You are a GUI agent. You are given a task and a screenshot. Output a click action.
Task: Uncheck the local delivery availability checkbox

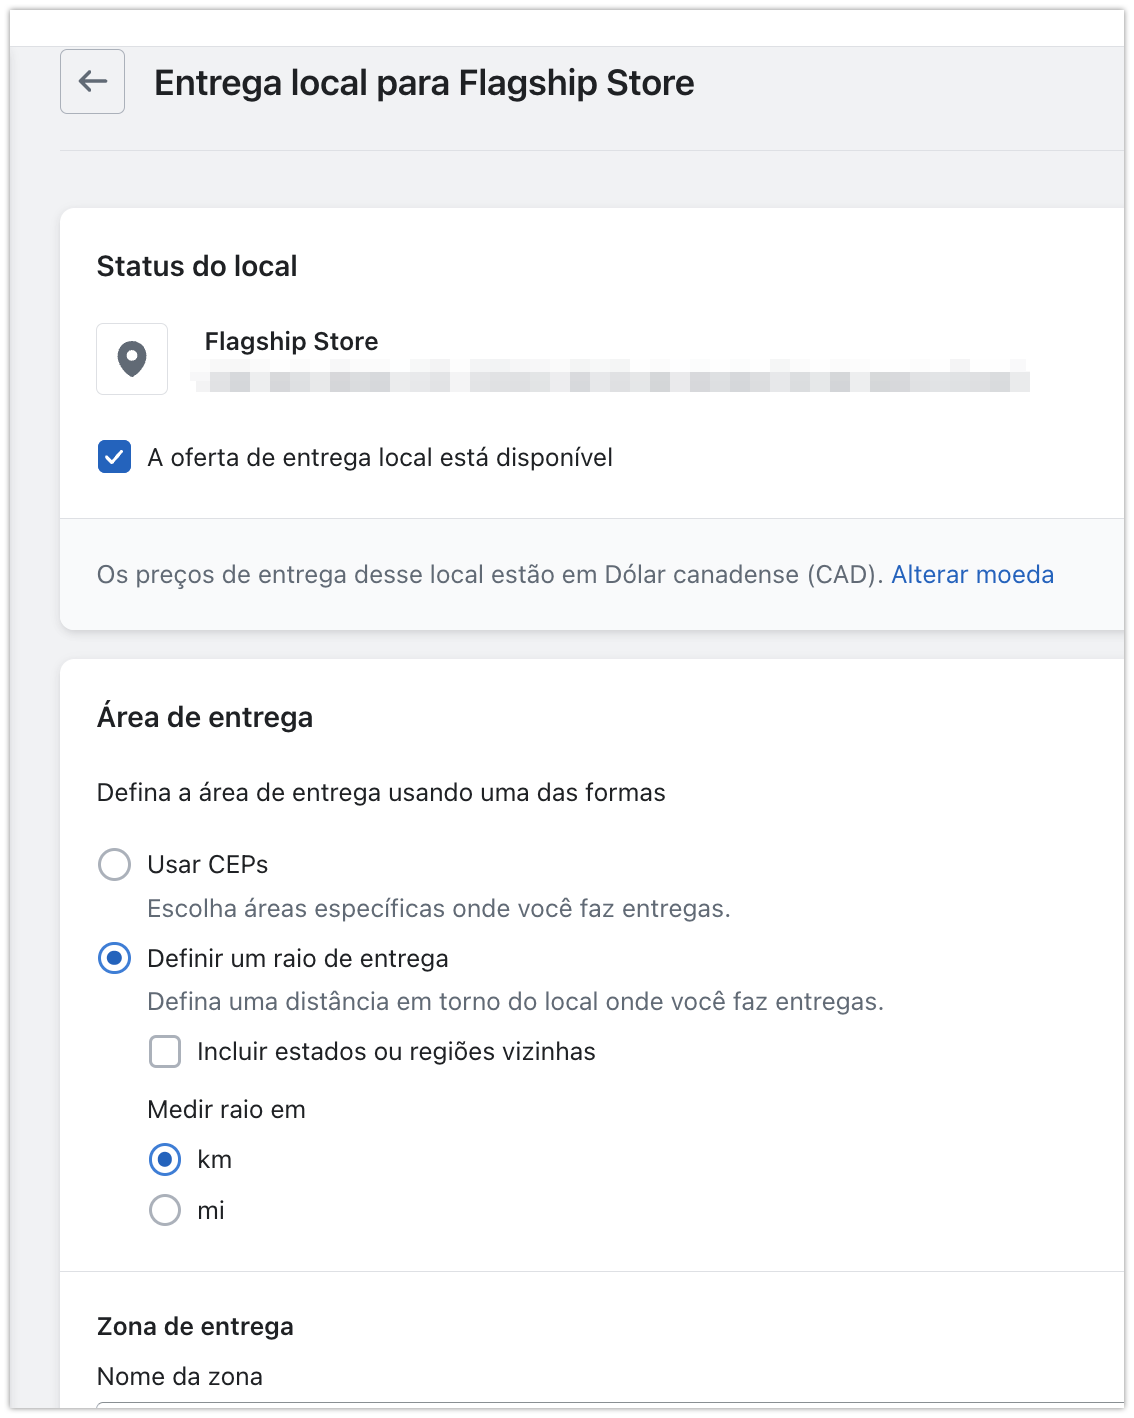pos(114,457)
